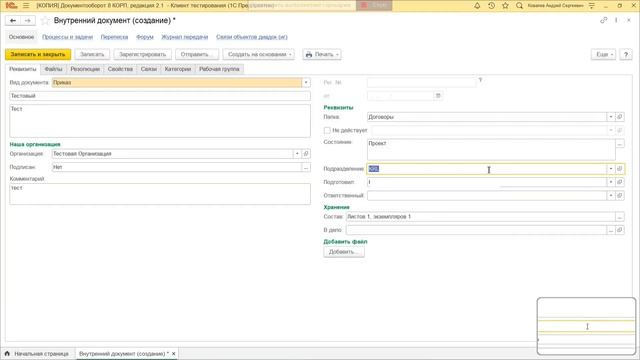Switch to Рабочая группа tab
Viewport: 640px width, 360px height.
pyautogui.click(x=219, y=69)
